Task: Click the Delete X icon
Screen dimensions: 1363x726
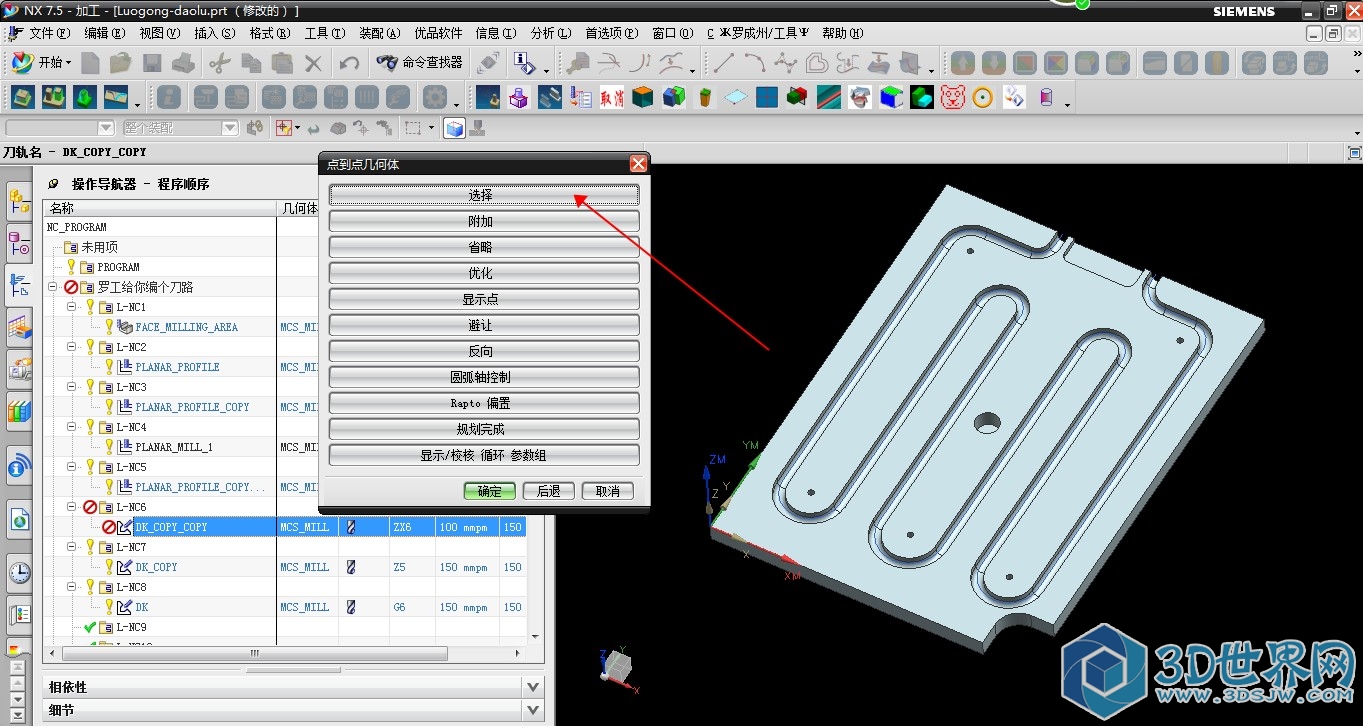Action: (314, 63)
